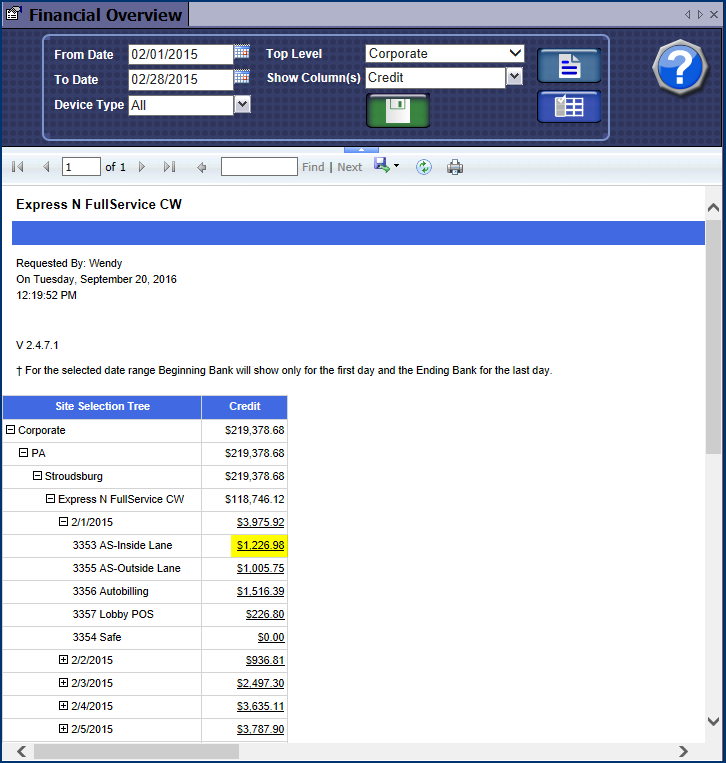
Task: Collapse the 2/1/2015 date node
Action: tap(63, 522)
